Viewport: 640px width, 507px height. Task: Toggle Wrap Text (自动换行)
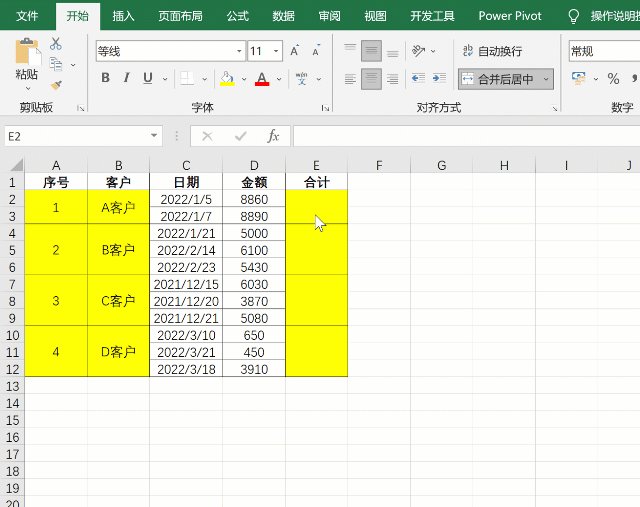pyautogui.click(x=492, y=51)
